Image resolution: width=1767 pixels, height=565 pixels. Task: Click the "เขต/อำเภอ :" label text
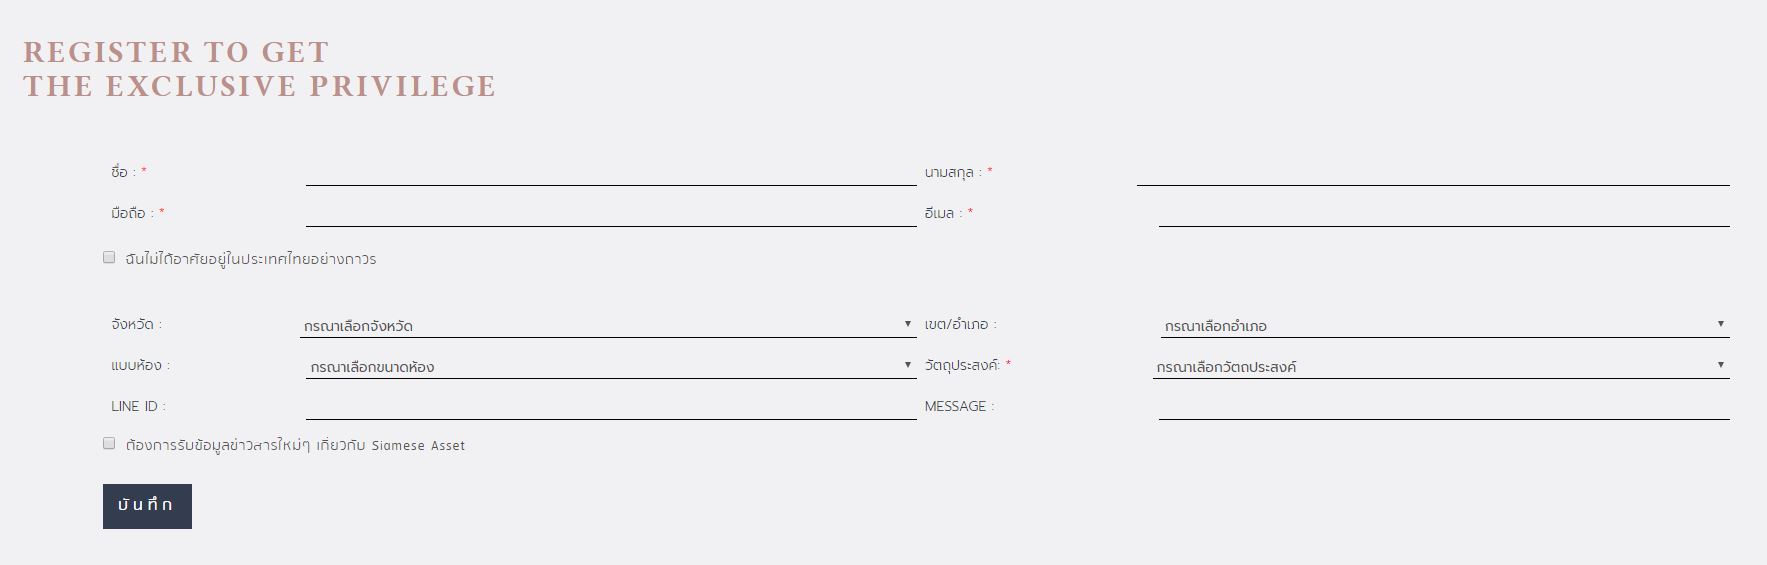[960, 325]
